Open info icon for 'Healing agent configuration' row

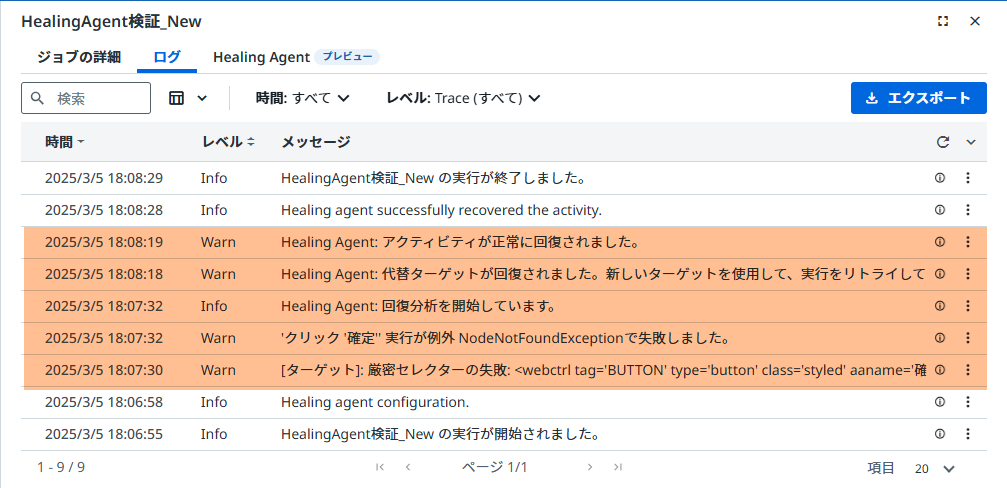click(940, 402)
